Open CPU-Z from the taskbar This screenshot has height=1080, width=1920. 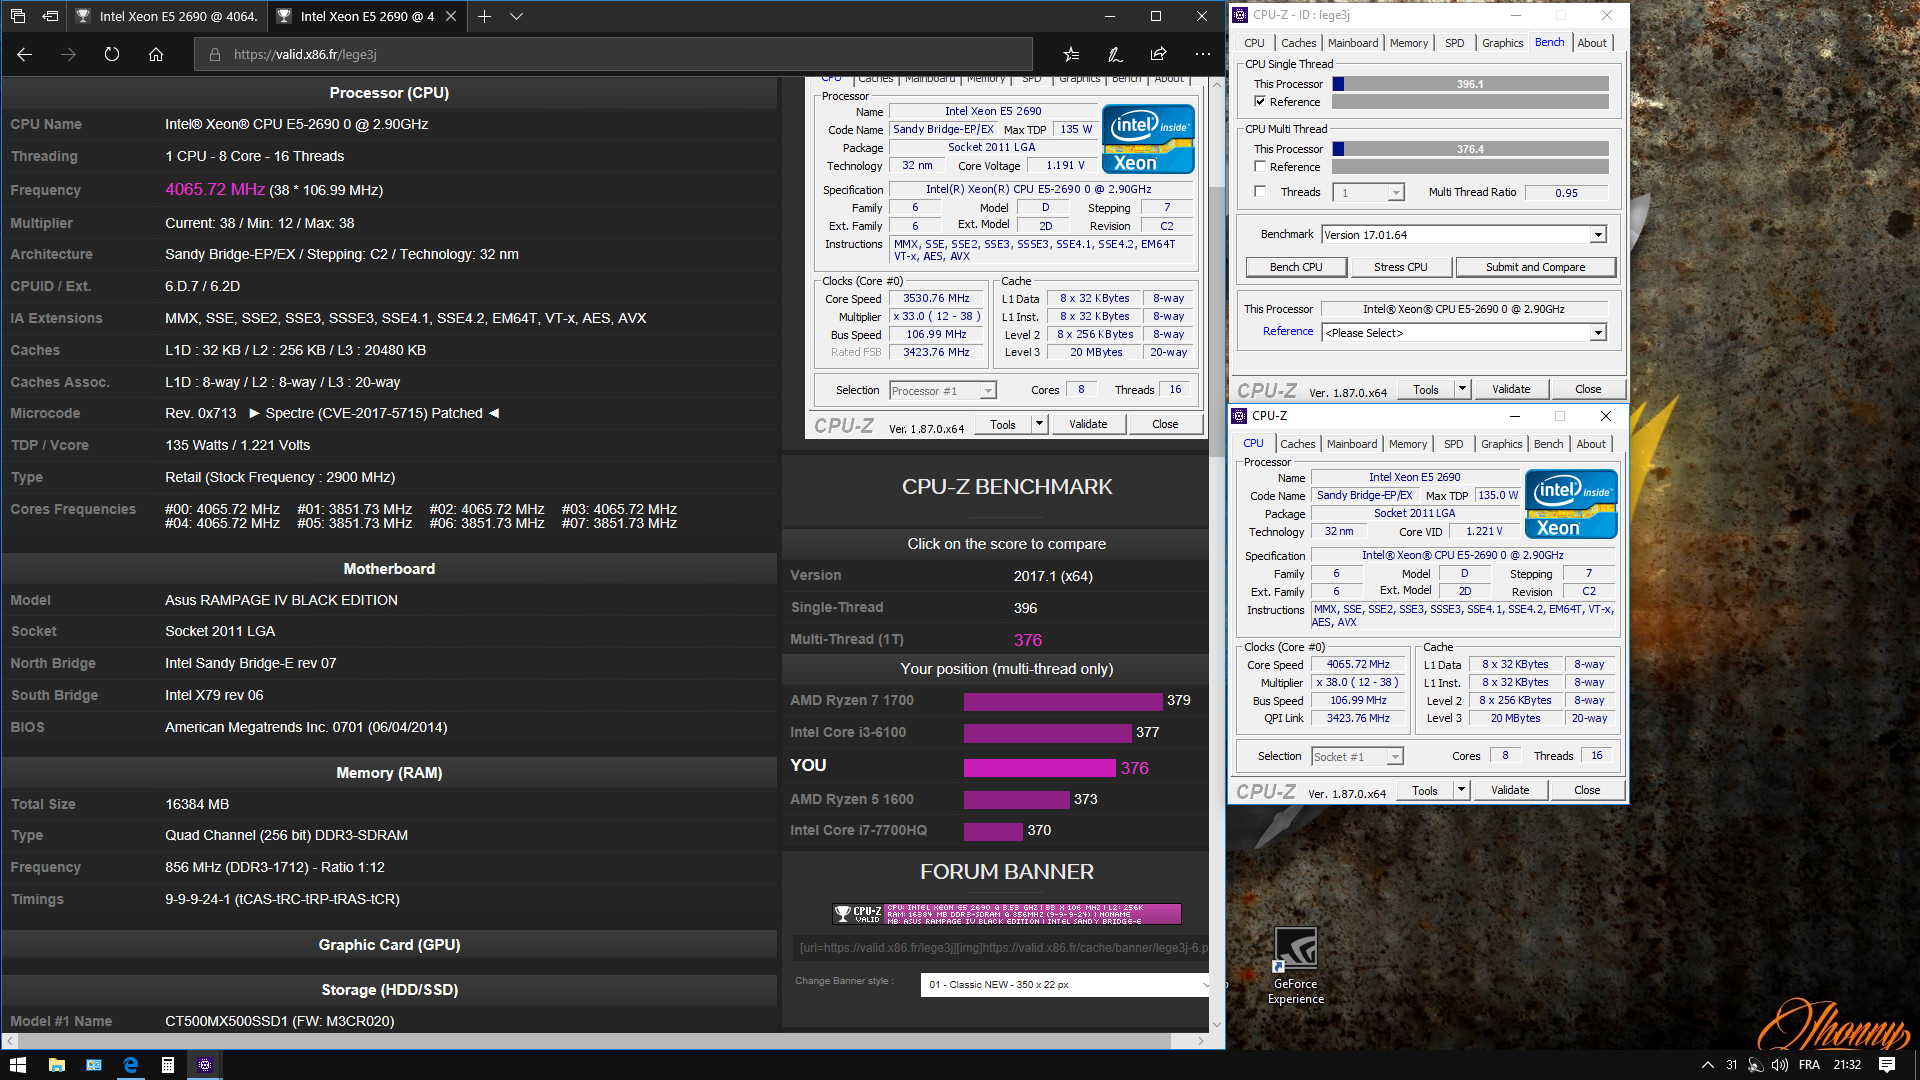click(204, 1065)
